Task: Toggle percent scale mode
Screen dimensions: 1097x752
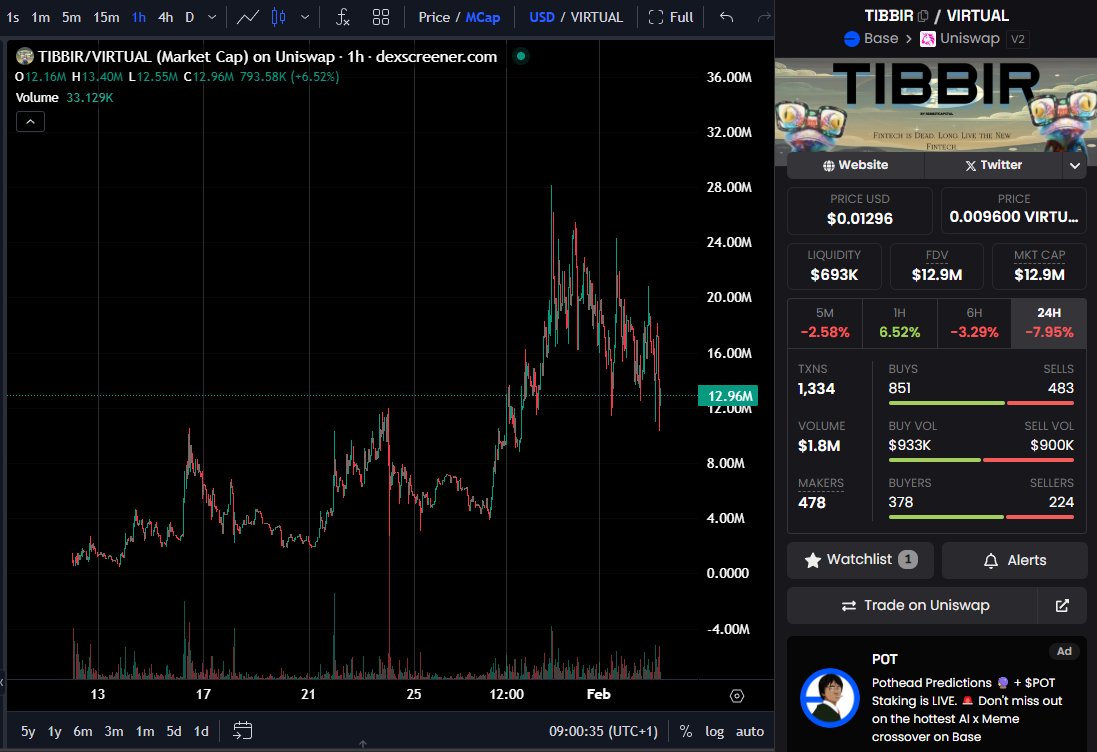Action: [686, 732]
